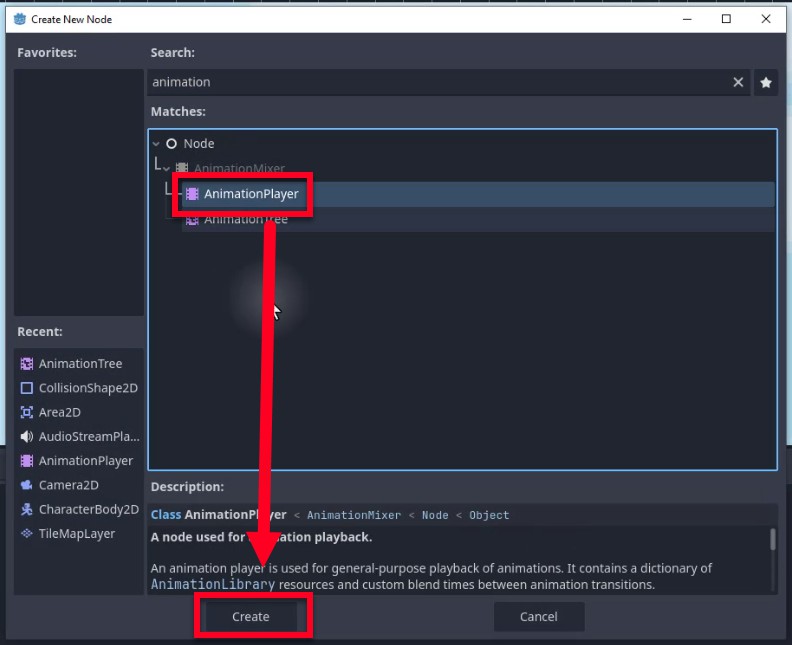Maximize the Create New Node dialog

coord(726,19)
